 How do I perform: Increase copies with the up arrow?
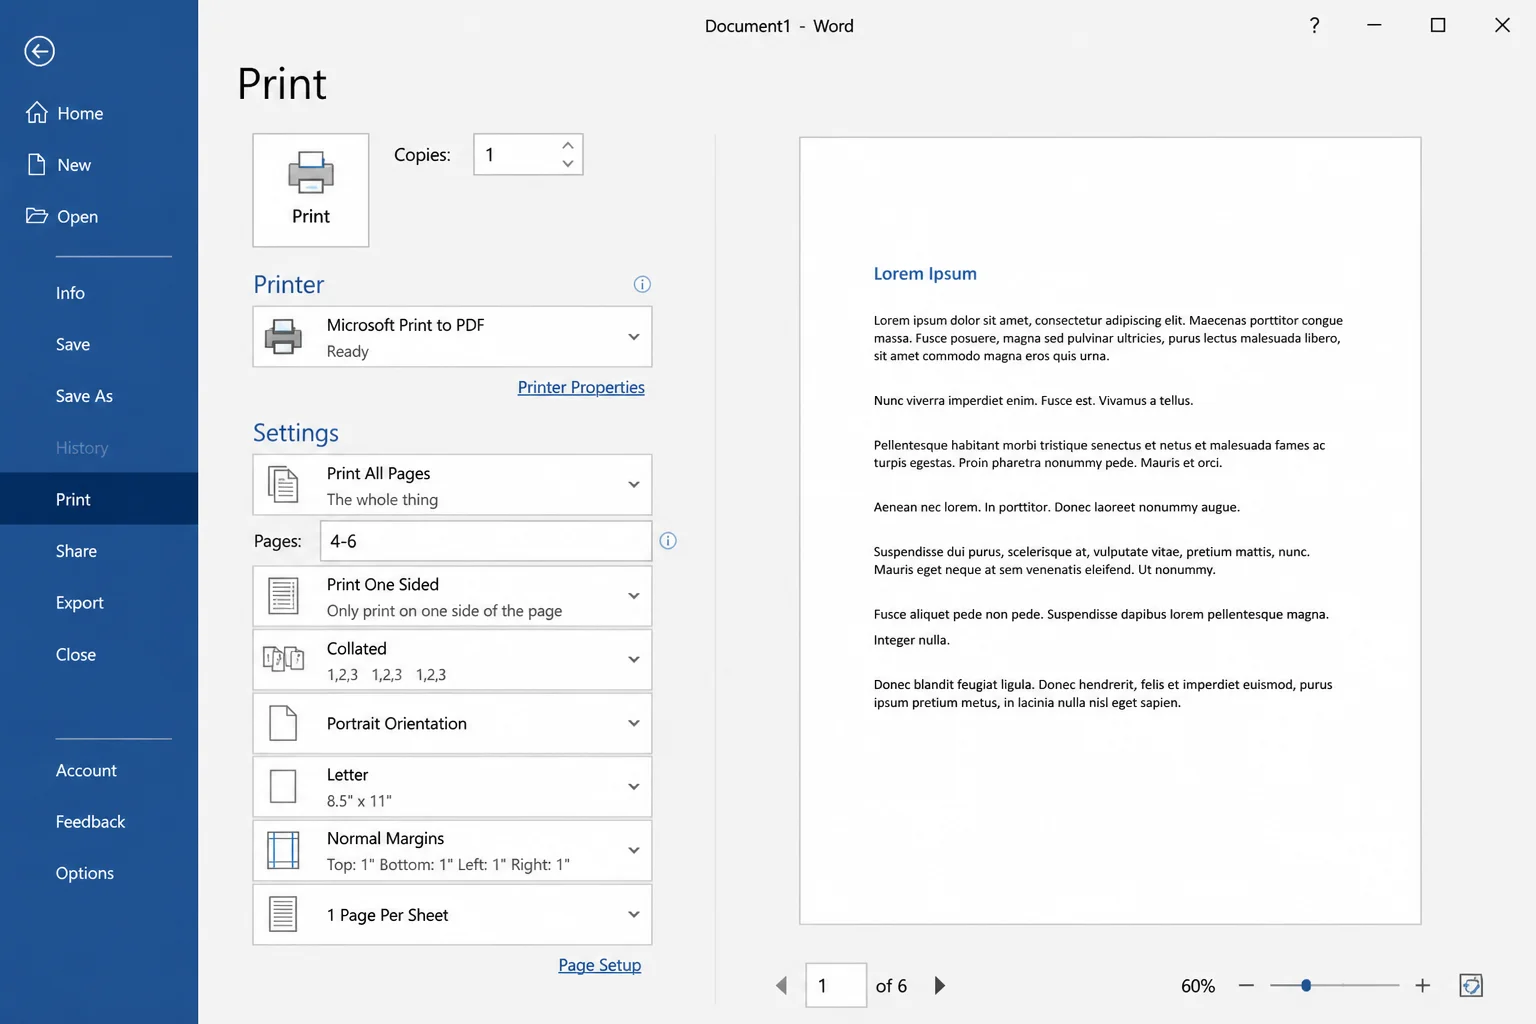pos(568,145)
